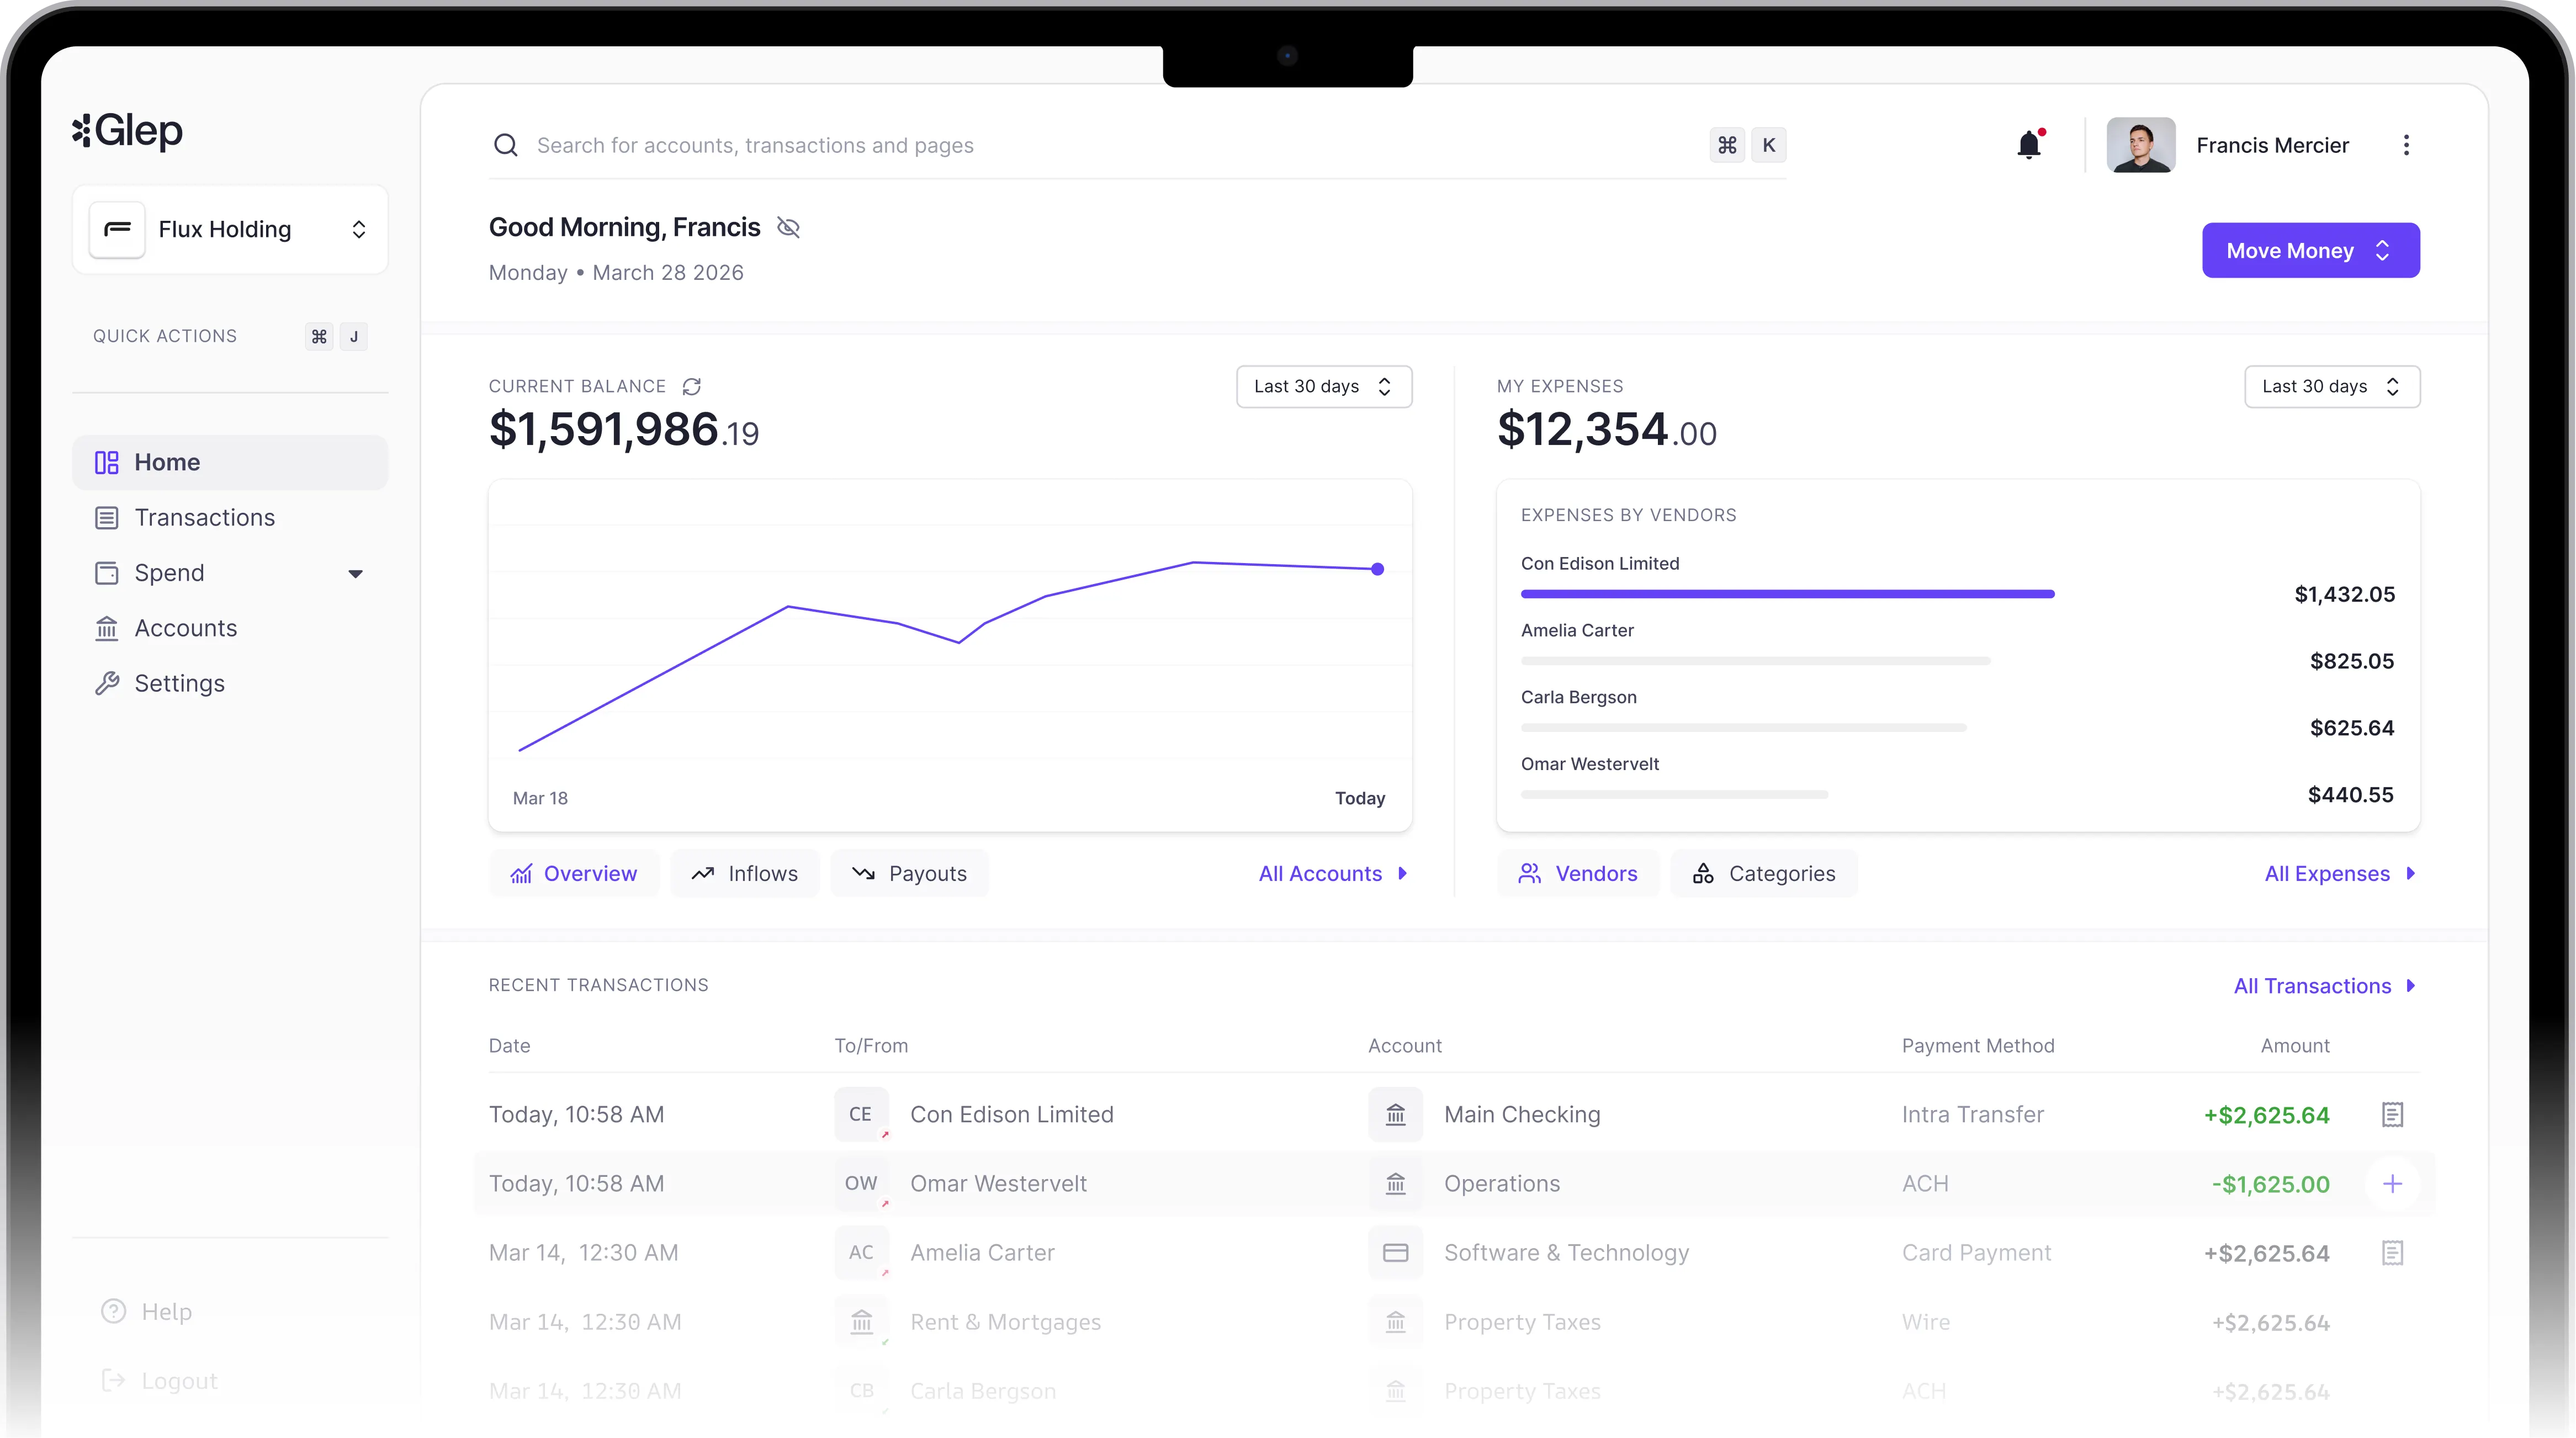Open Settings page
The width and height of the screenshot is (2576, 1438).
230,683
